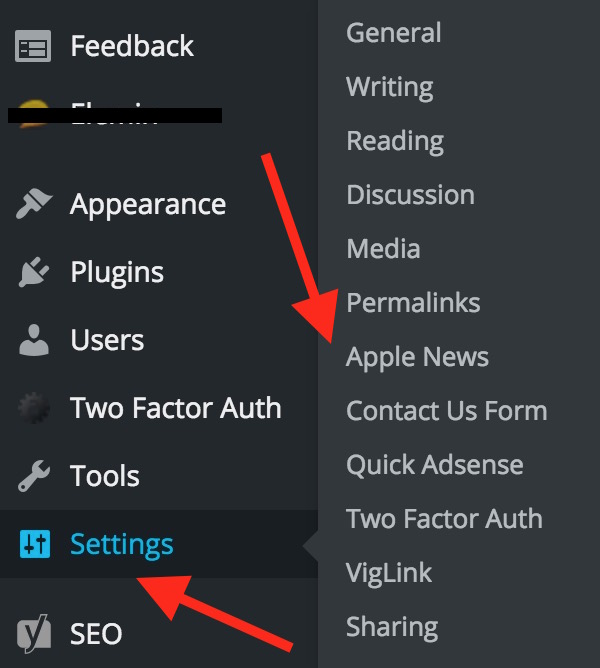Open Sharing settings page
This screenshot has height=668, width=600.
coord(392,627)
